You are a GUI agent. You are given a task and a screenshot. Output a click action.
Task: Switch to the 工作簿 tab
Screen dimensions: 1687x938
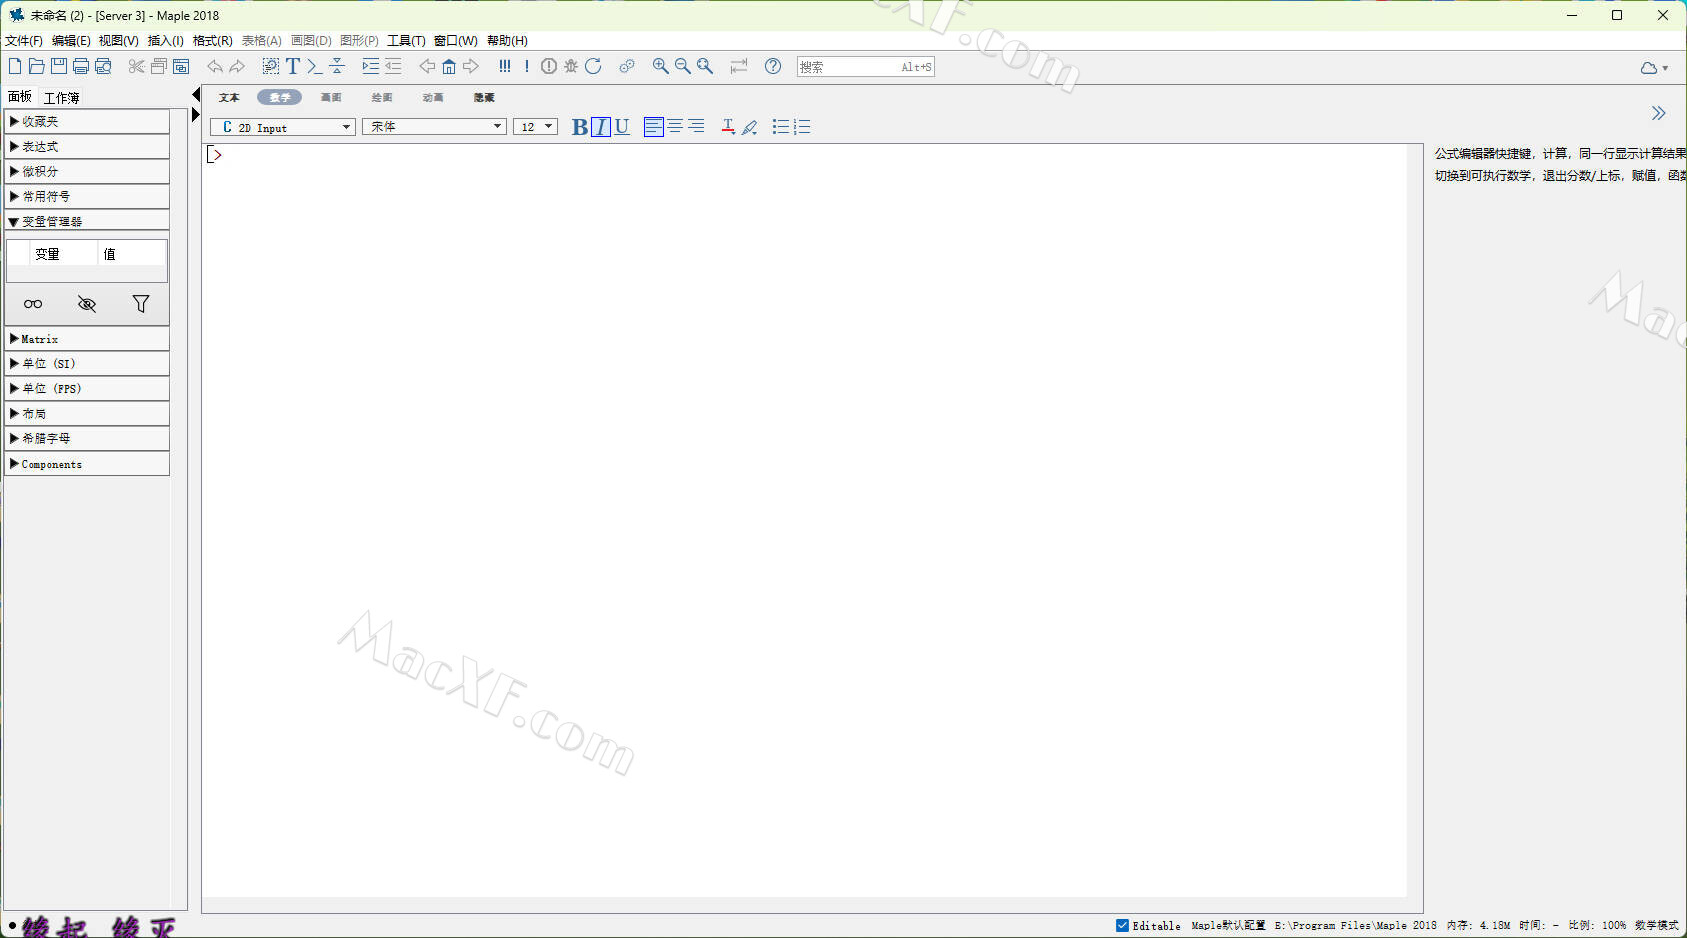point(61,97)
